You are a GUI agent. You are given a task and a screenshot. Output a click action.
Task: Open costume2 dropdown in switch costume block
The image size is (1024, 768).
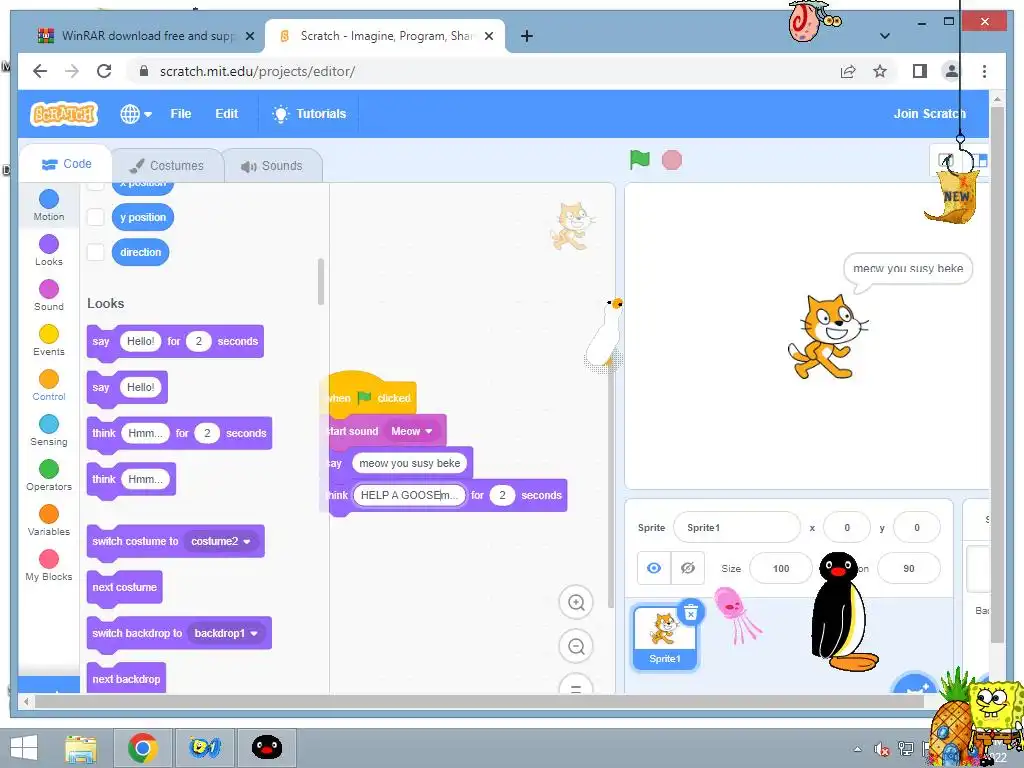point(221,541)
